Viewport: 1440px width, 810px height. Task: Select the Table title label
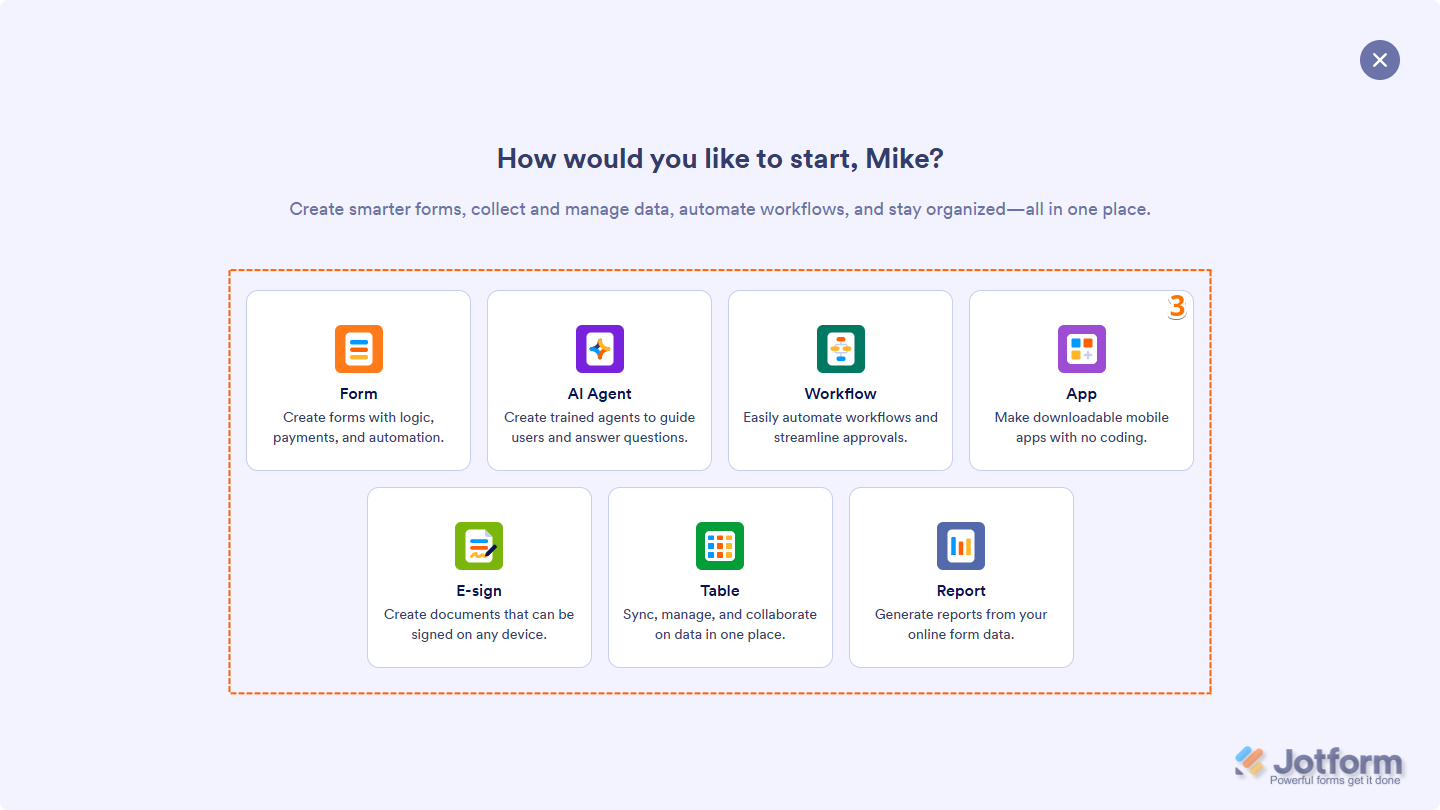(720, 591)
